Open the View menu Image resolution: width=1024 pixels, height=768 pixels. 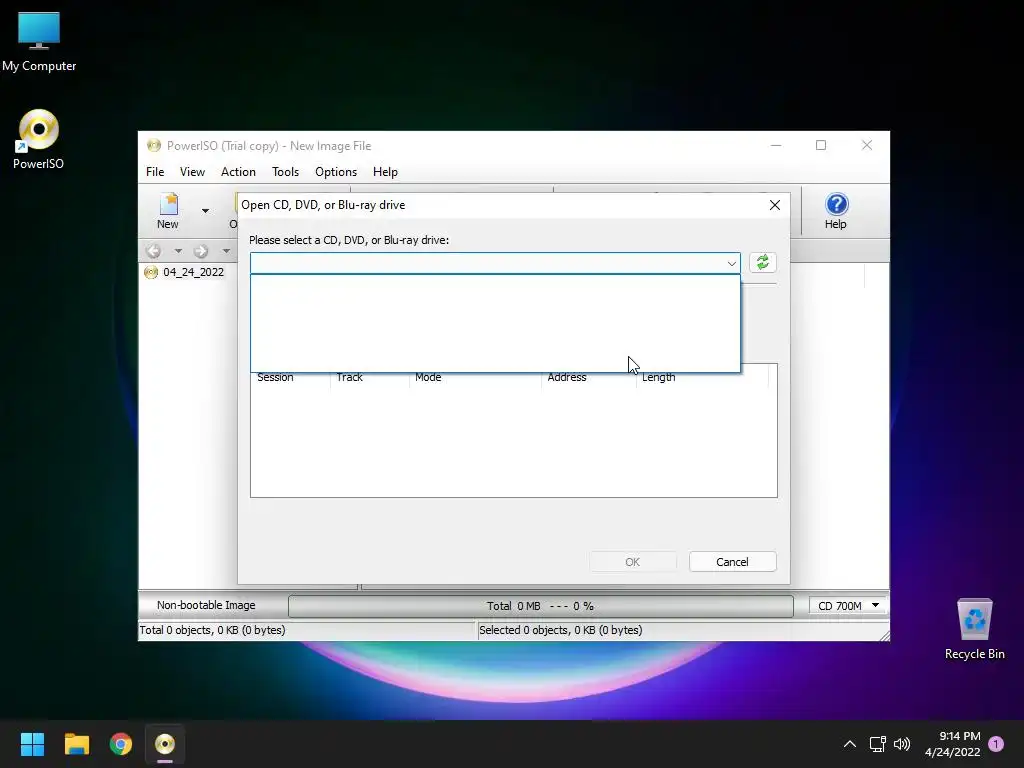[x=192, y=172]
